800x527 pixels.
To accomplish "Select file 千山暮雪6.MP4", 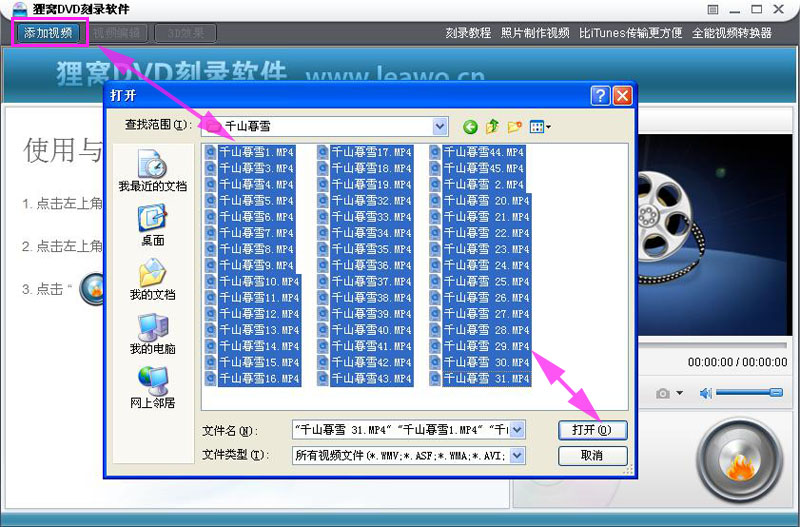I will [x=256, y=217].
